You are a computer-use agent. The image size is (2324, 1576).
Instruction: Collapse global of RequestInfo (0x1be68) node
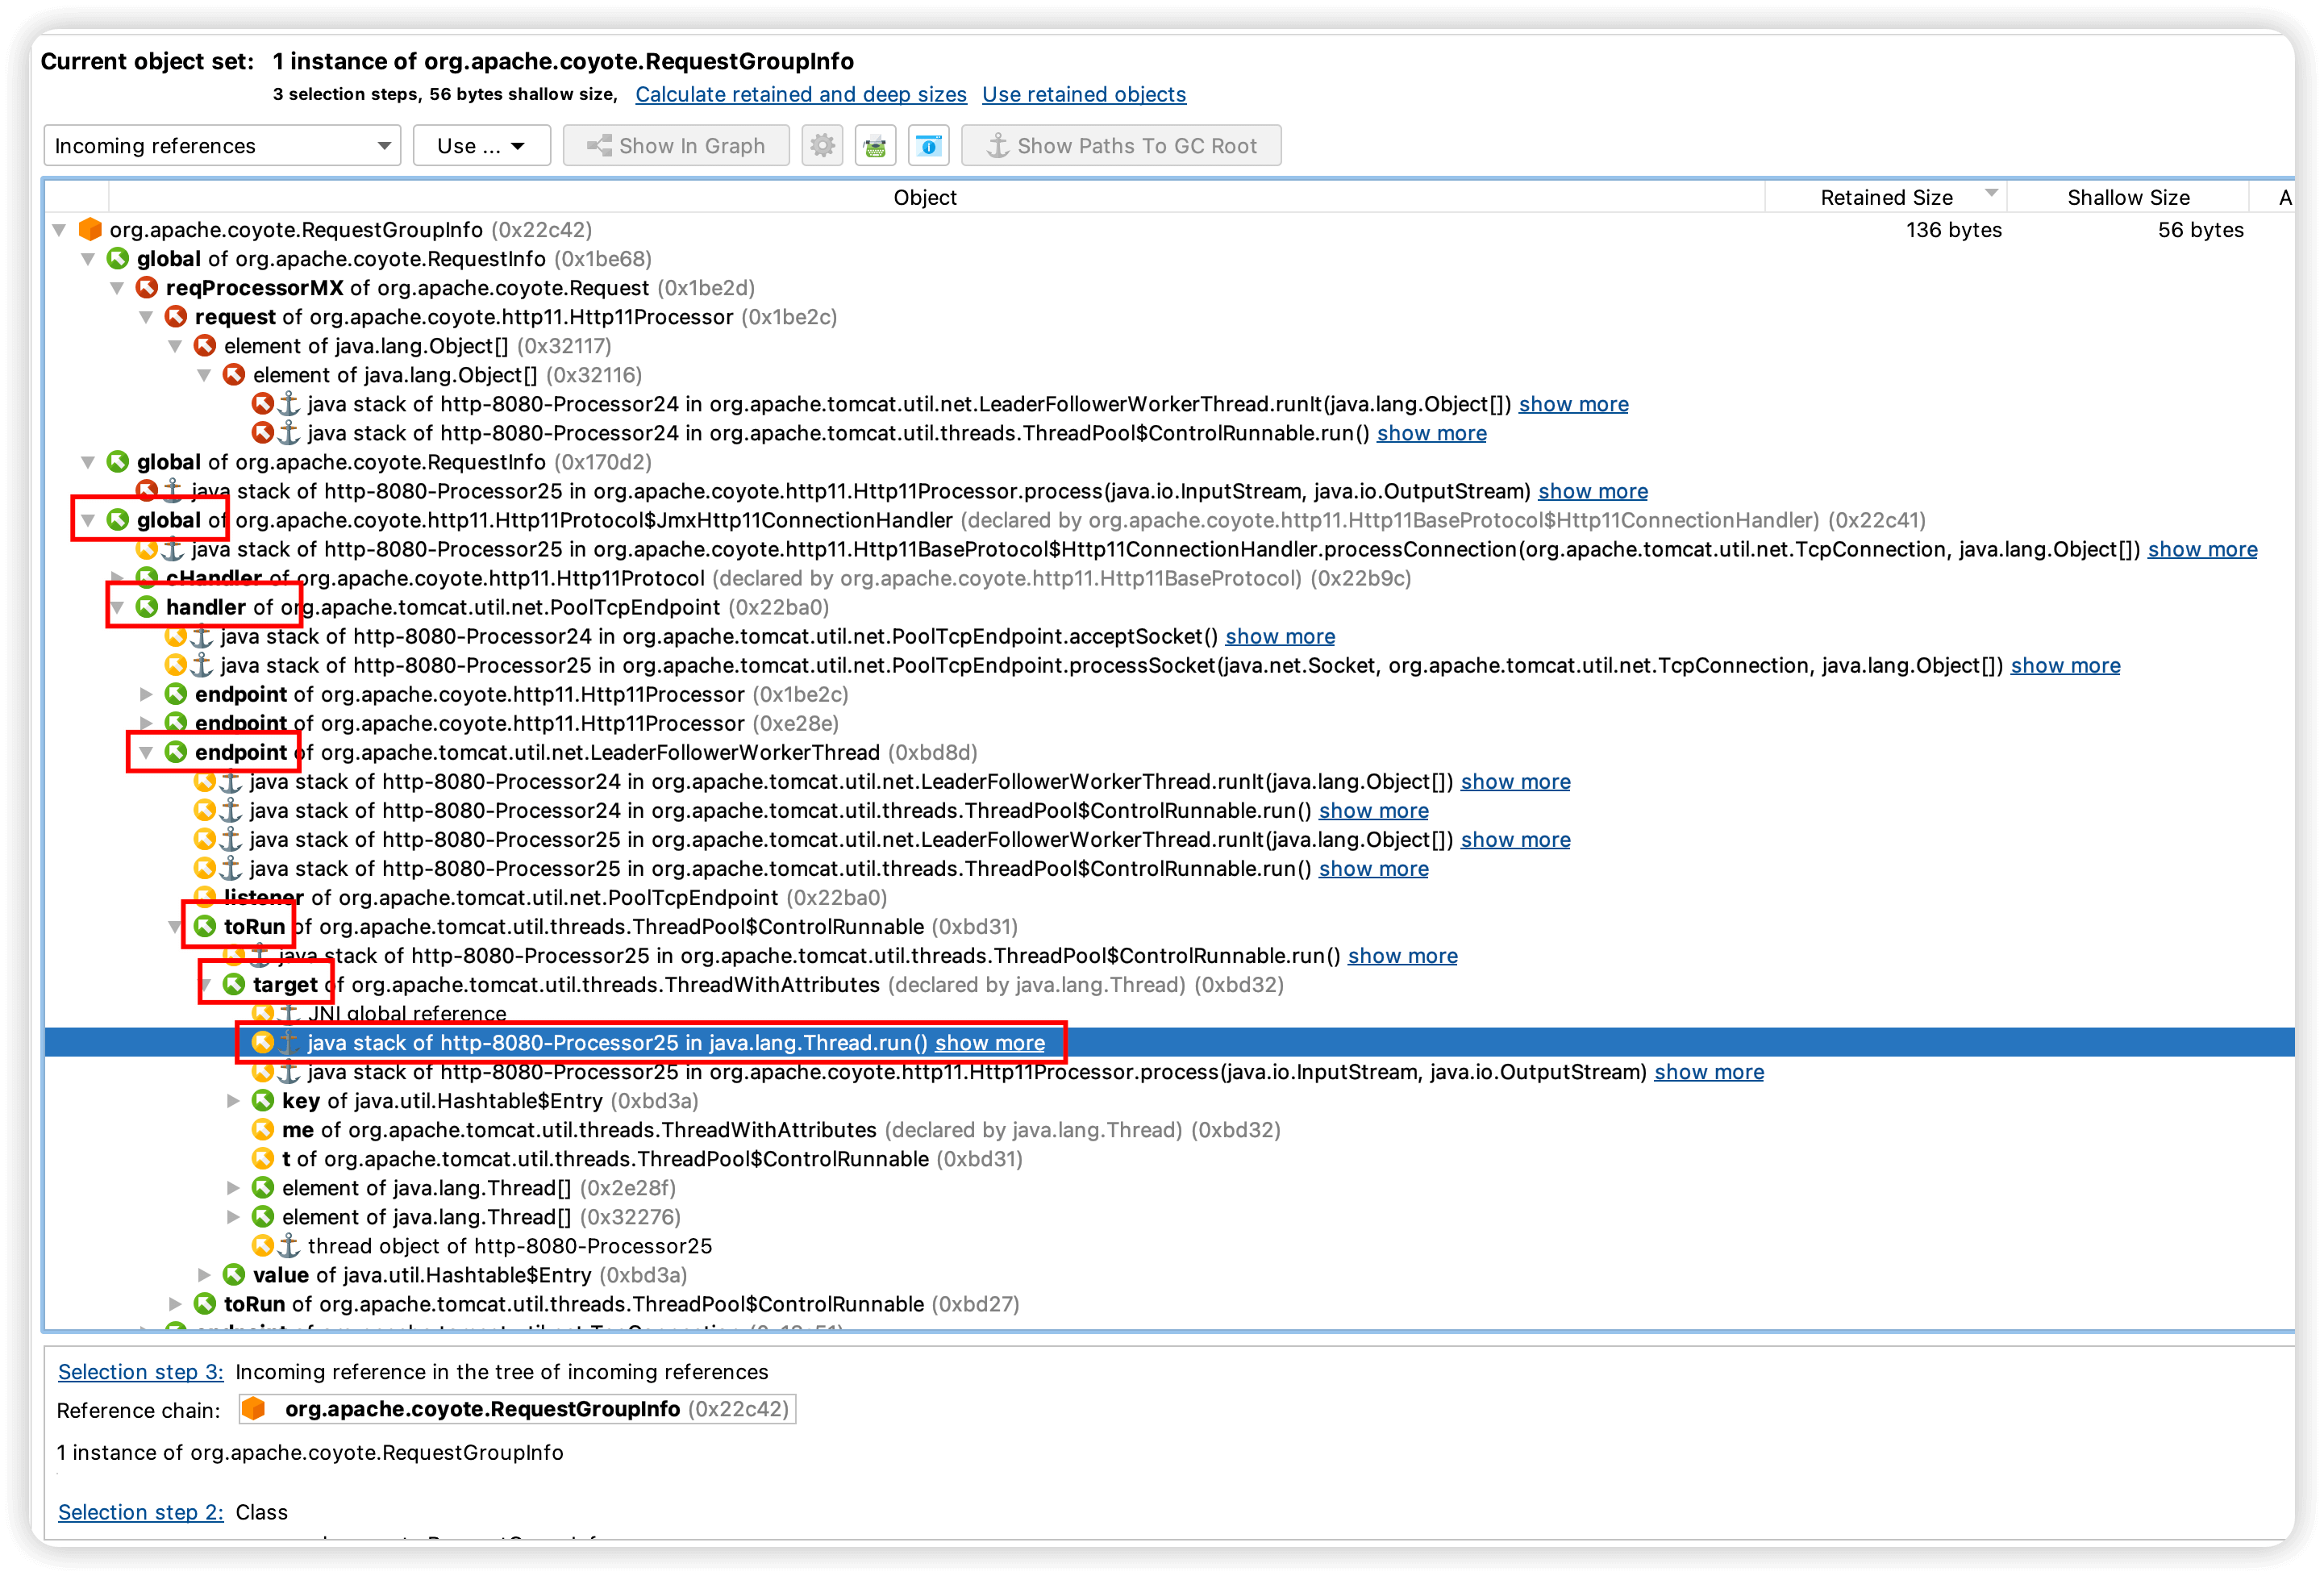[88, 259]
